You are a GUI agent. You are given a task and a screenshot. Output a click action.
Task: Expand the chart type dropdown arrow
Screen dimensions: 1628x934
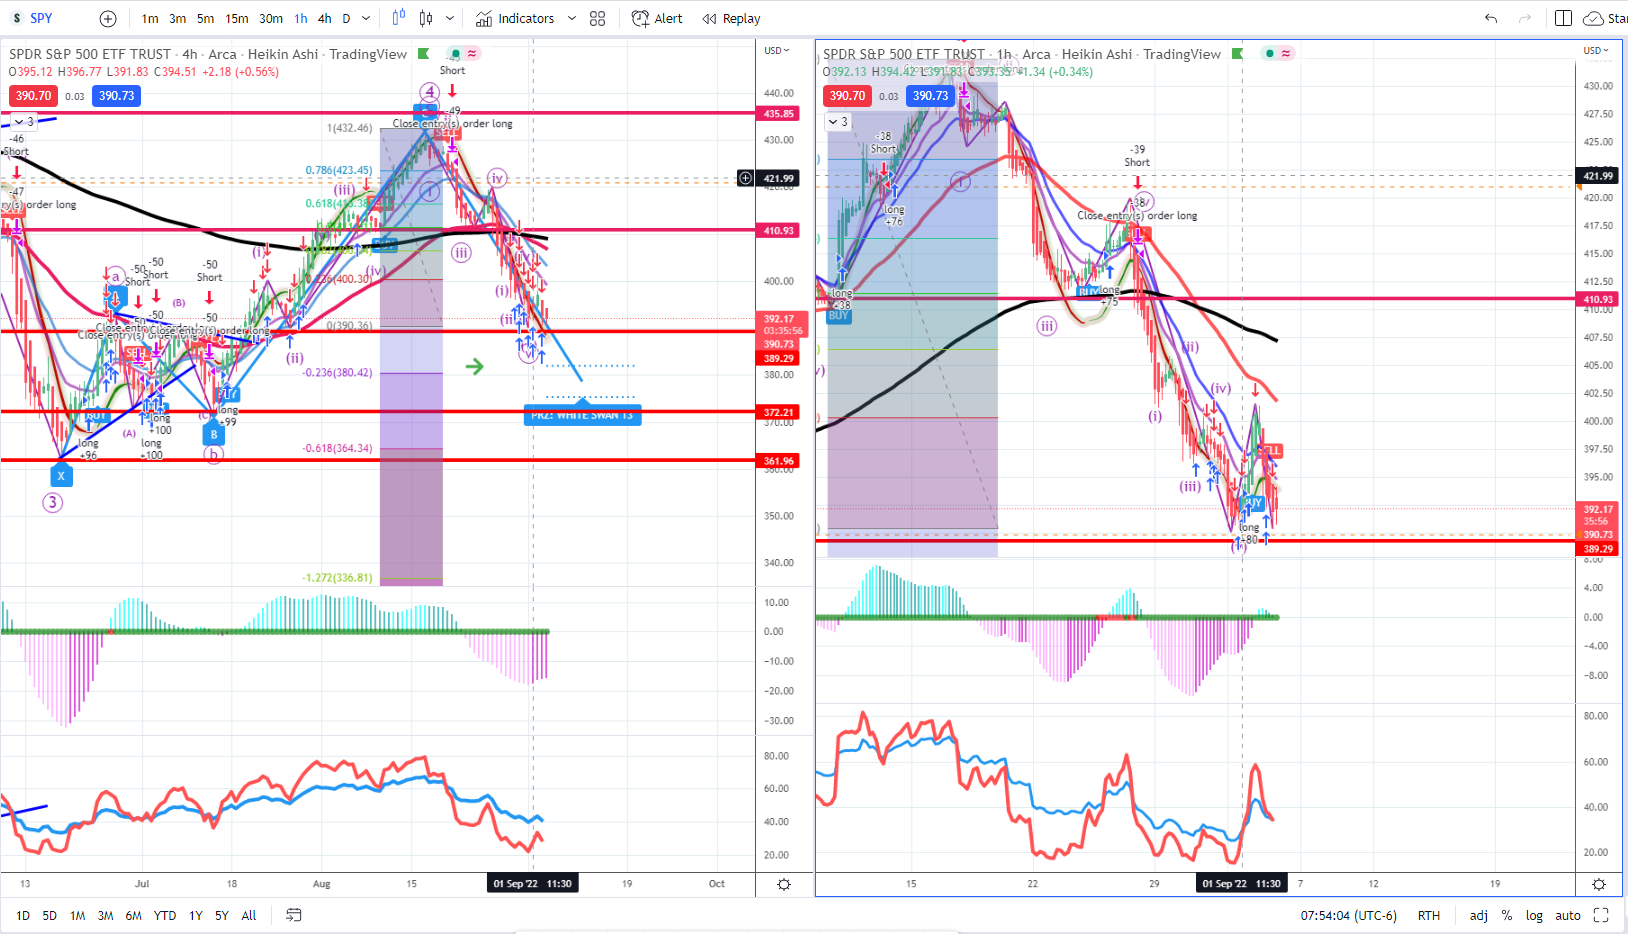coord(450,18)
